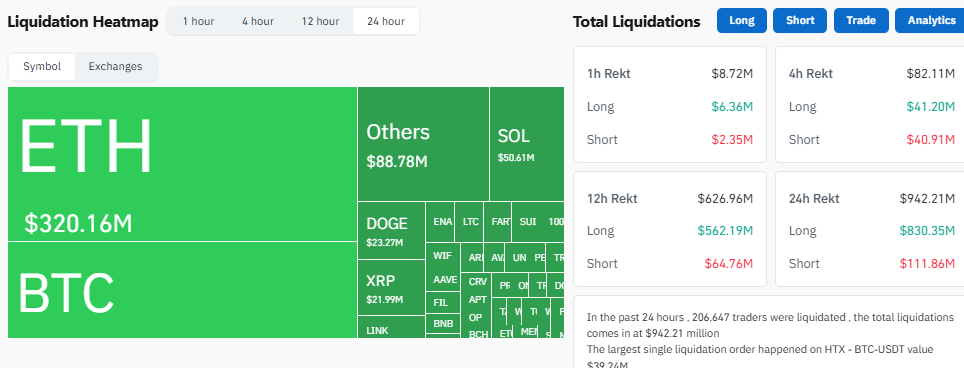
Task: Open the Analytics button
Action: [931, 20]
